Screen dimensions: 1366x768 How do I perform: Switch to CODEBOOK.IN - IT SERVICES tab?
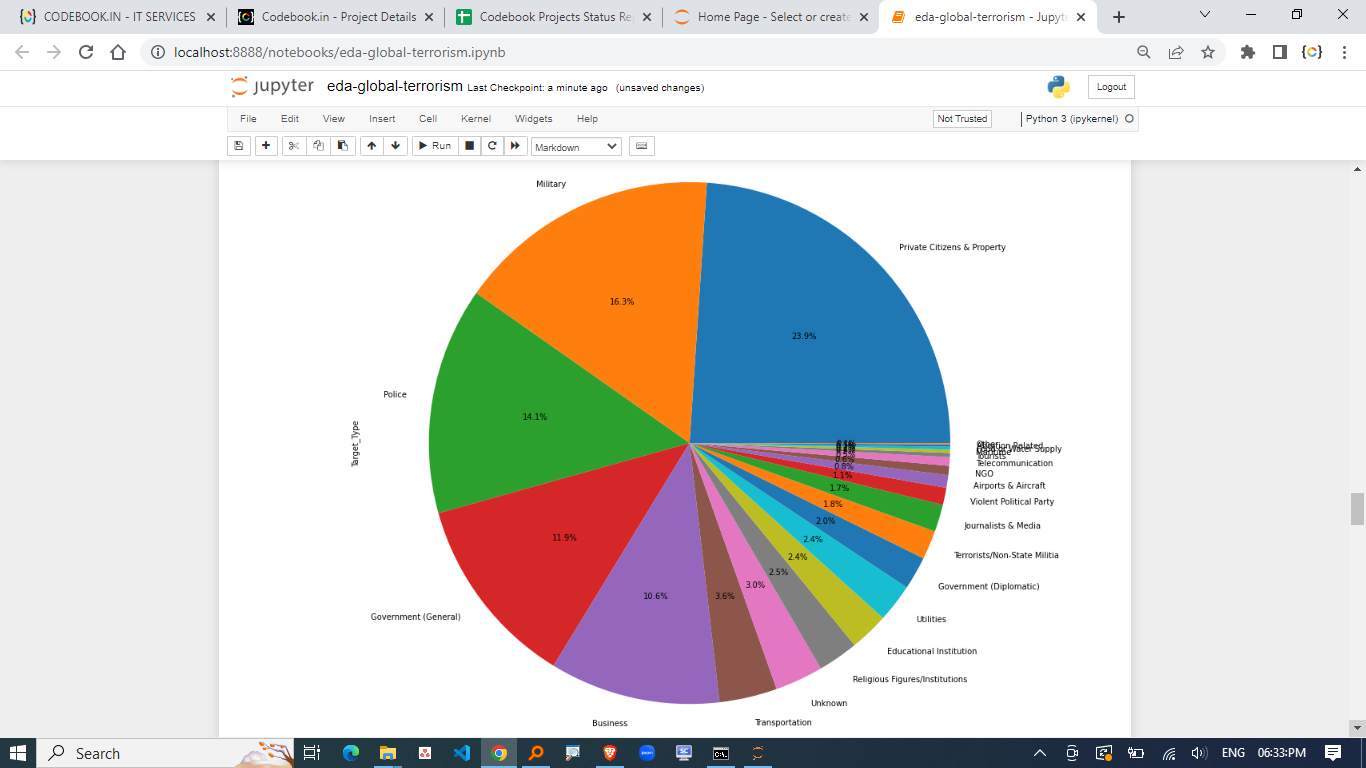pos(119,17)
